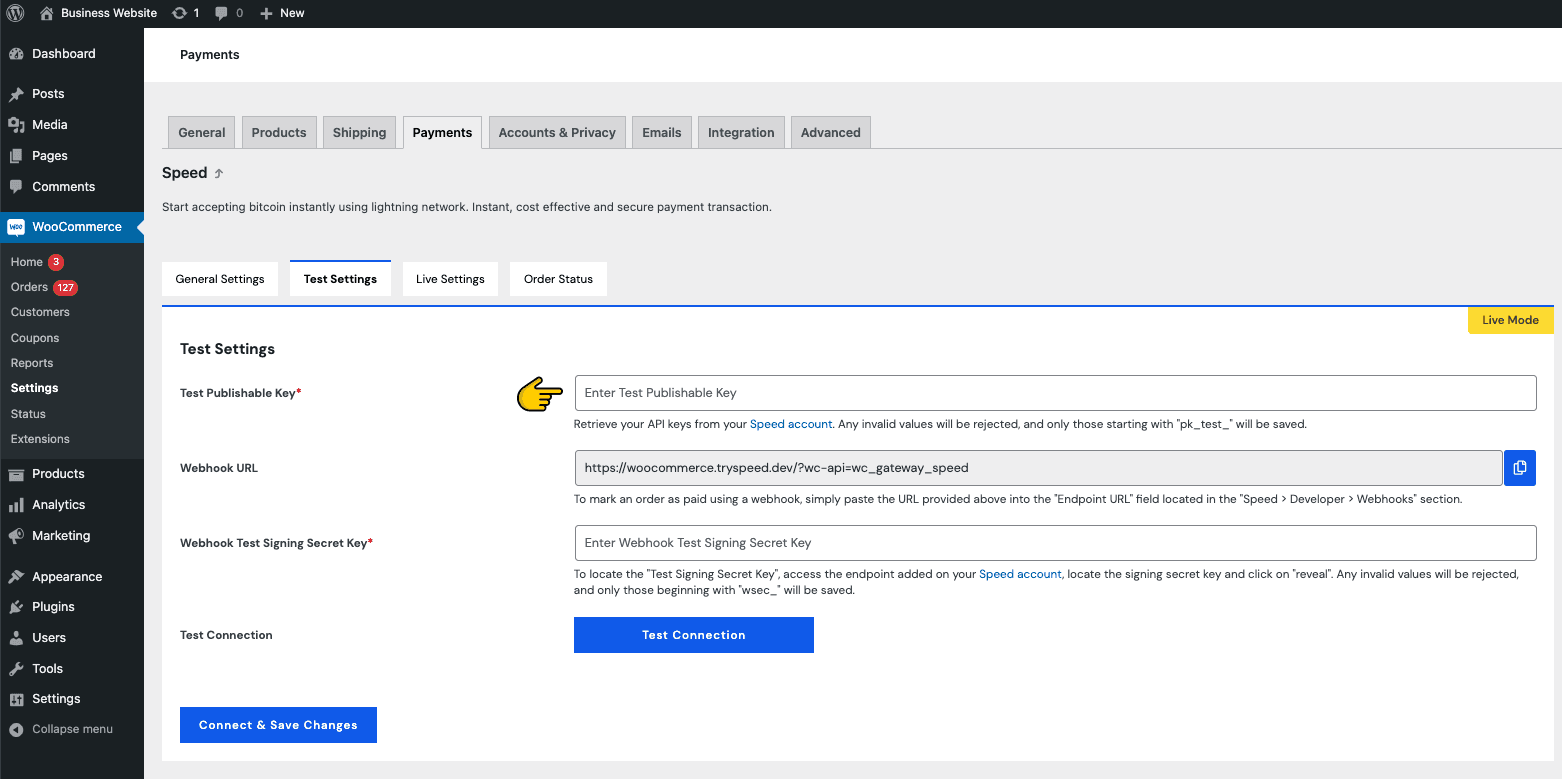The width and height of the screenshot is (1562, 779).
Task: Click the WooCommerce logo icon
Action: tap(16, 227)
